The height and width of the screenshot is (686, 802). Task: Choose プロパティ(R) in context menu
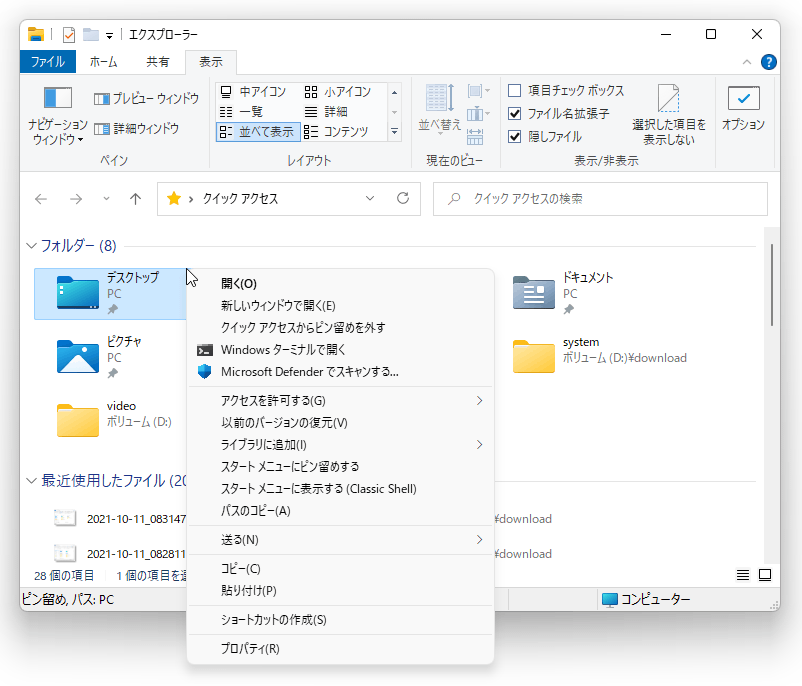pyautogui.click(x=340, y=649)
